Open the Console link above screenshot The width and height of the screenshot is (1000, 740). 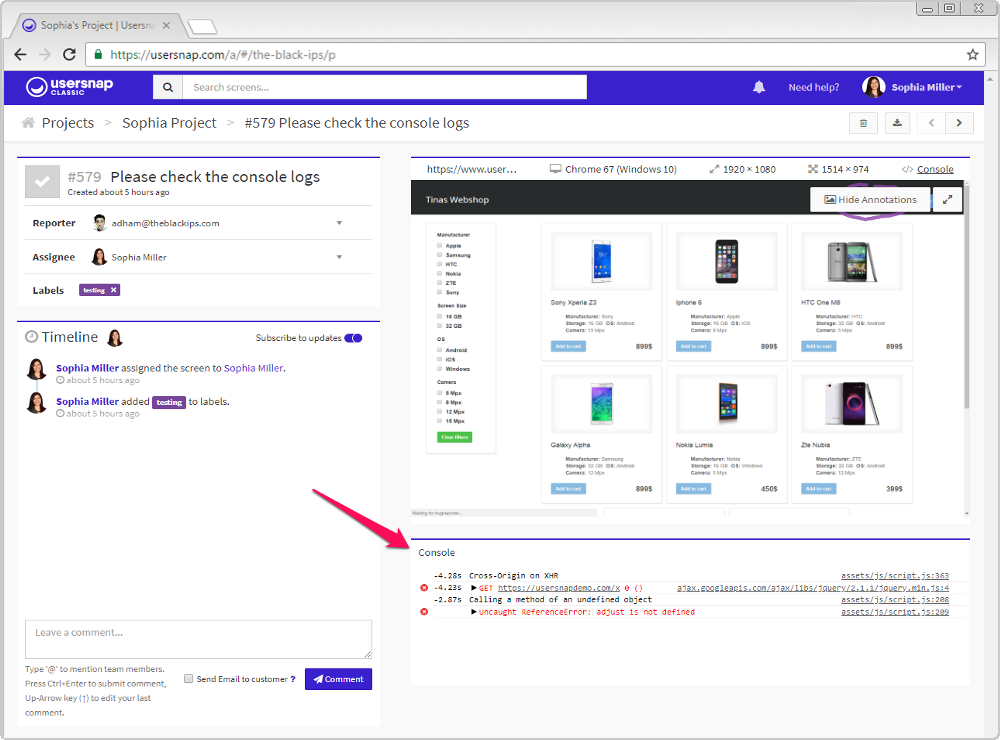click(x=935, y=169)
